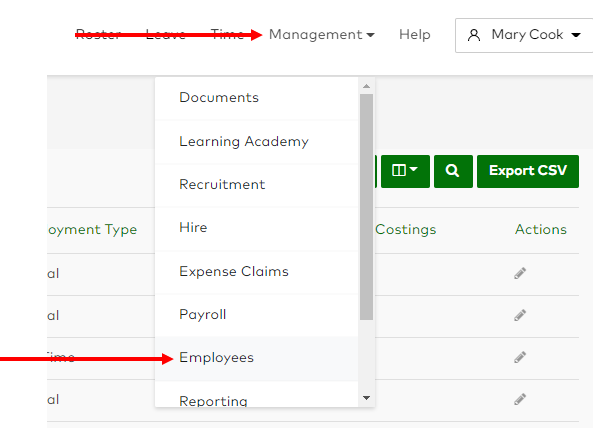This screenshot has width=593, height=440.
Task: Select Learning Academy menu item
Action: pos(256,142)
